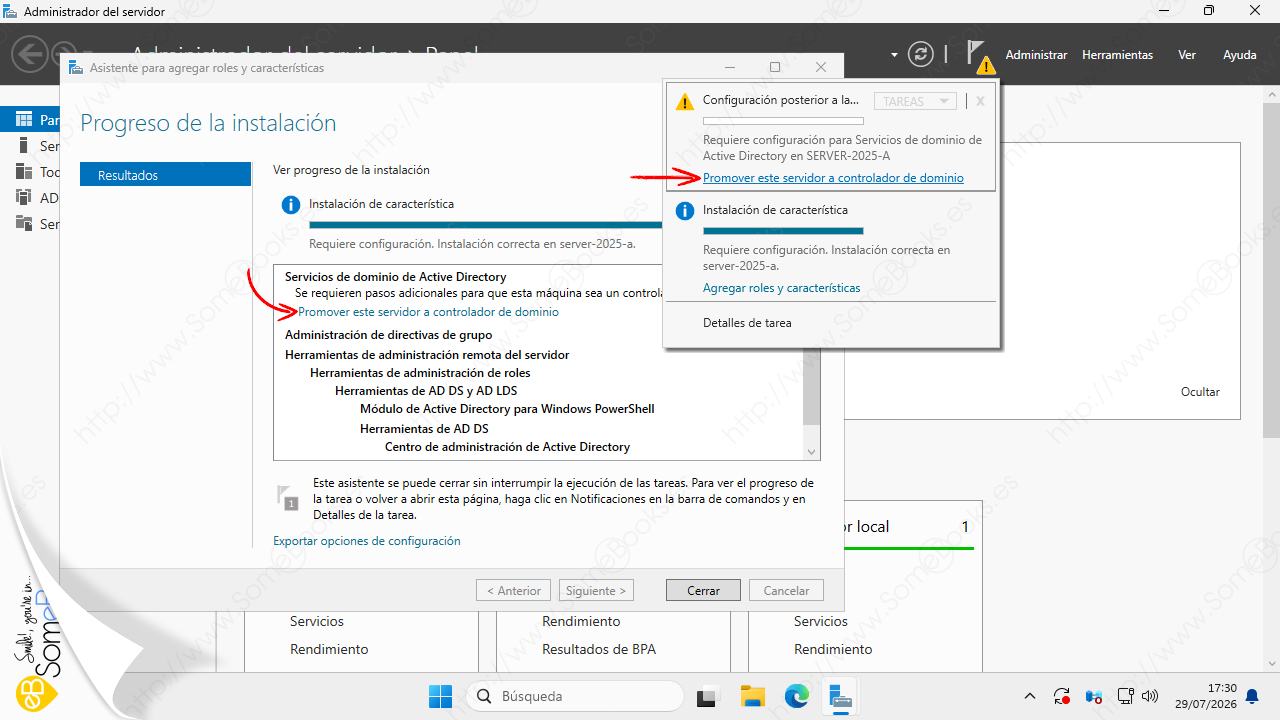
Task: Select Servicios de dominio de Active Directory row
Action: [x=396, y=277]
